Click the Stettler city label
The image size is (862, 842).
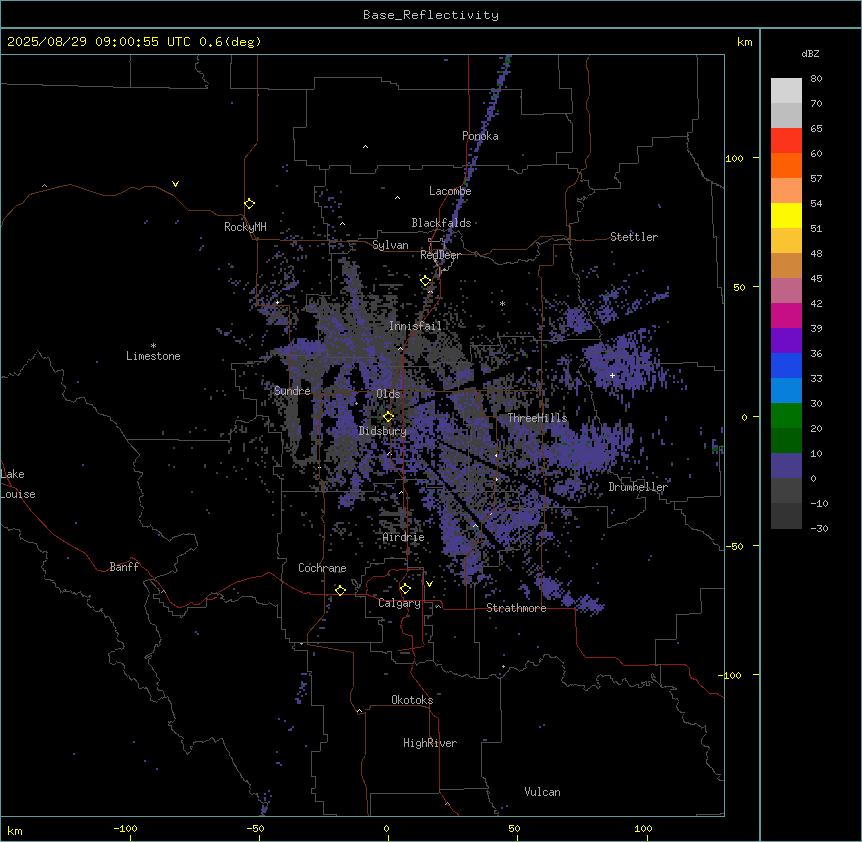click(634, 237)
